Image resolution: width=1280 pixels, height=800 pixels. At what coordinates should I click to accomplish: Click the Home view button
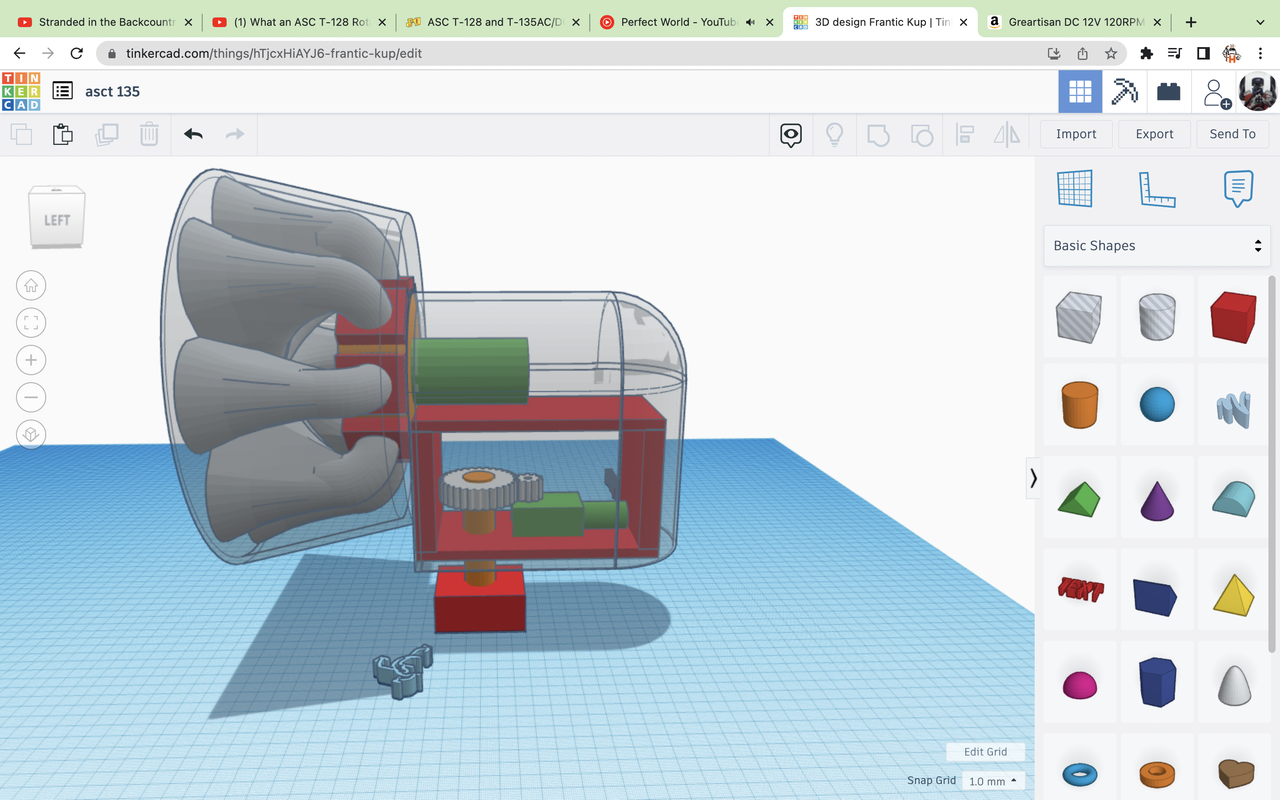31,286
